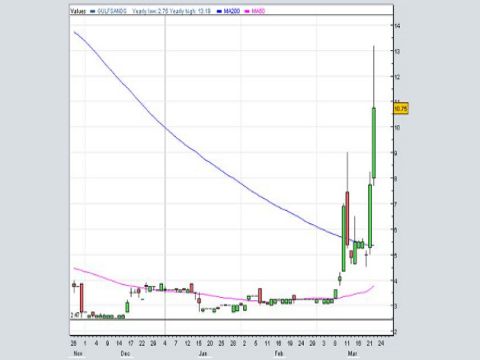
Task: Click the Dec month label
Action: tap(125, 353)
